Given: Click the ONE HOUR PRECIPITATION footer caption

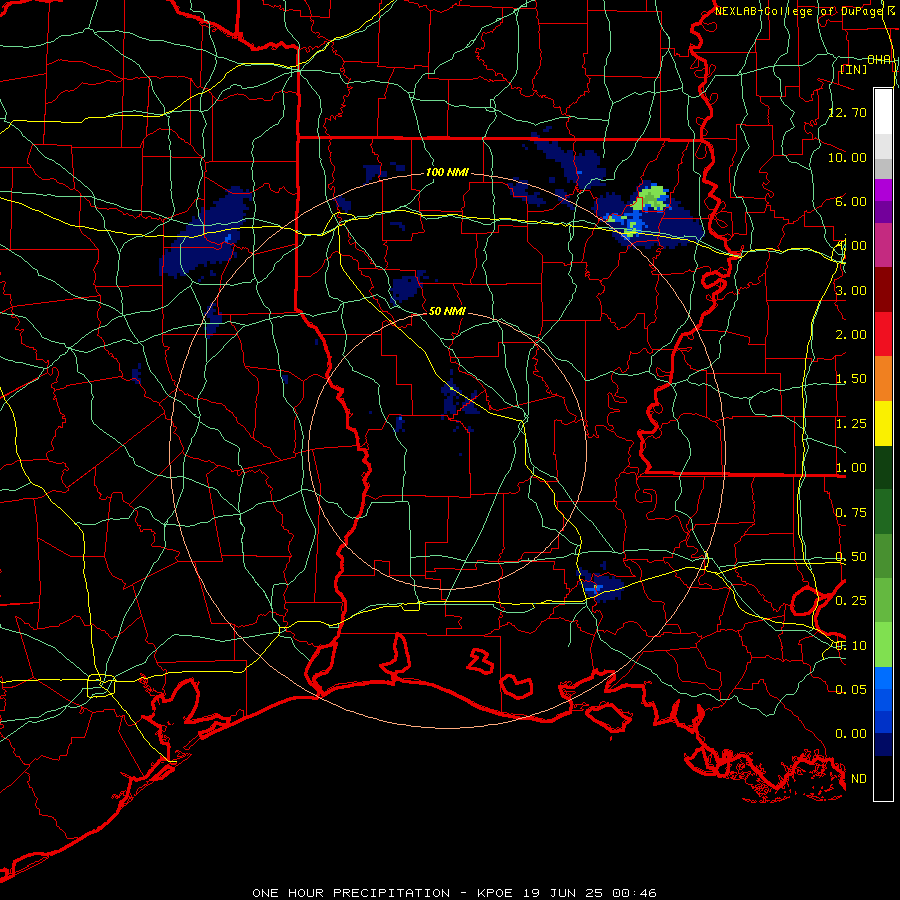Looking at the screenshot, I should (x=454, y=893).
